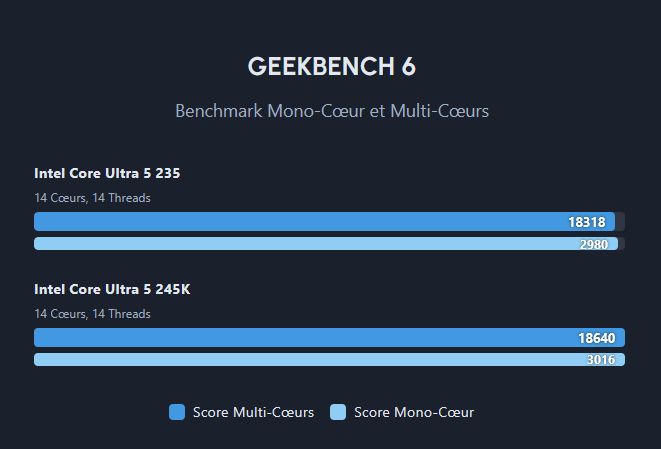661x449 pixels.
Task: Select the Ultra 5 235 multi-core bar
Action: tap(324, 221)
